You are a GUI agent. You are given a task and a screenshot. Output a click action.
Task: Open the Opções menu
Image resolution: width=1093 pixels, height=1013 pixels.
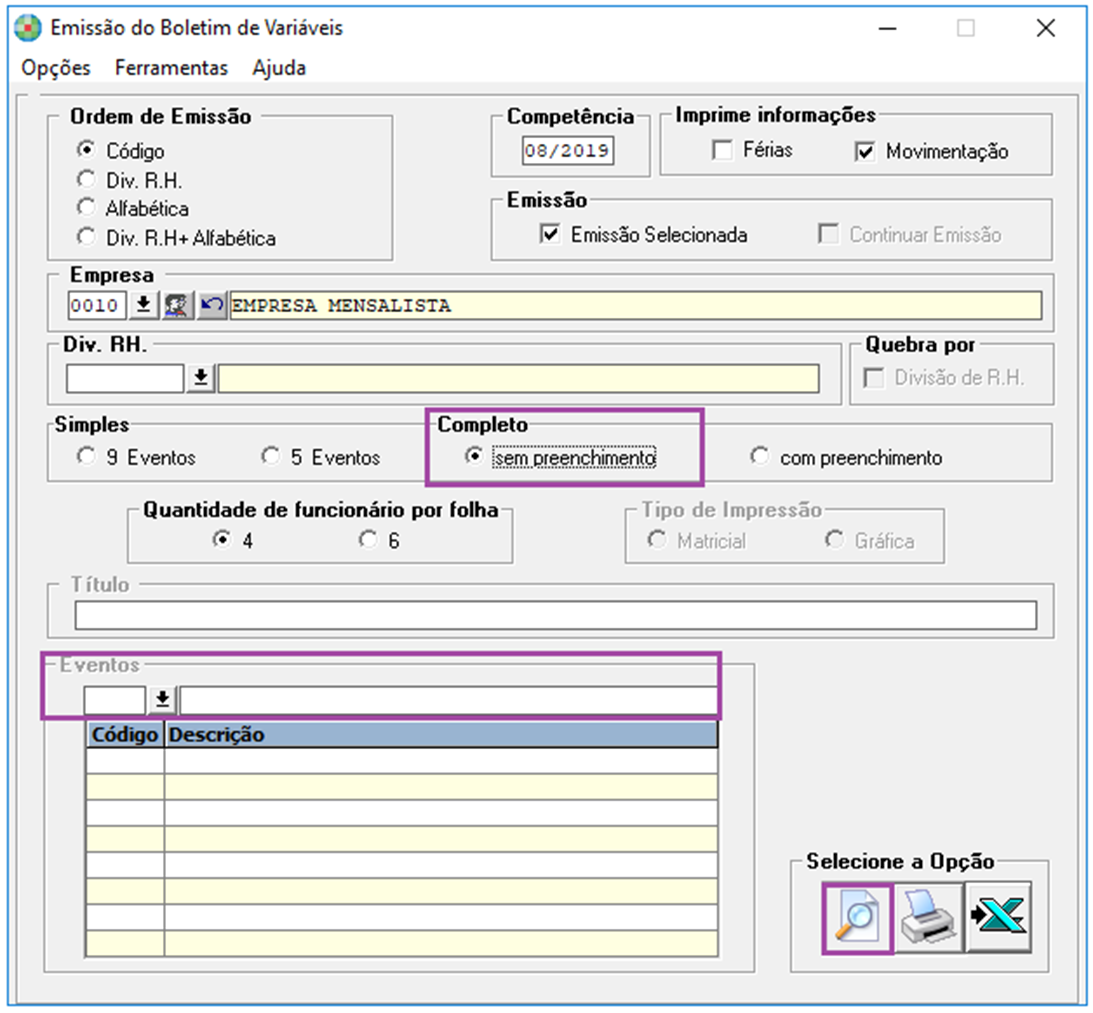[x=56, y=68]
